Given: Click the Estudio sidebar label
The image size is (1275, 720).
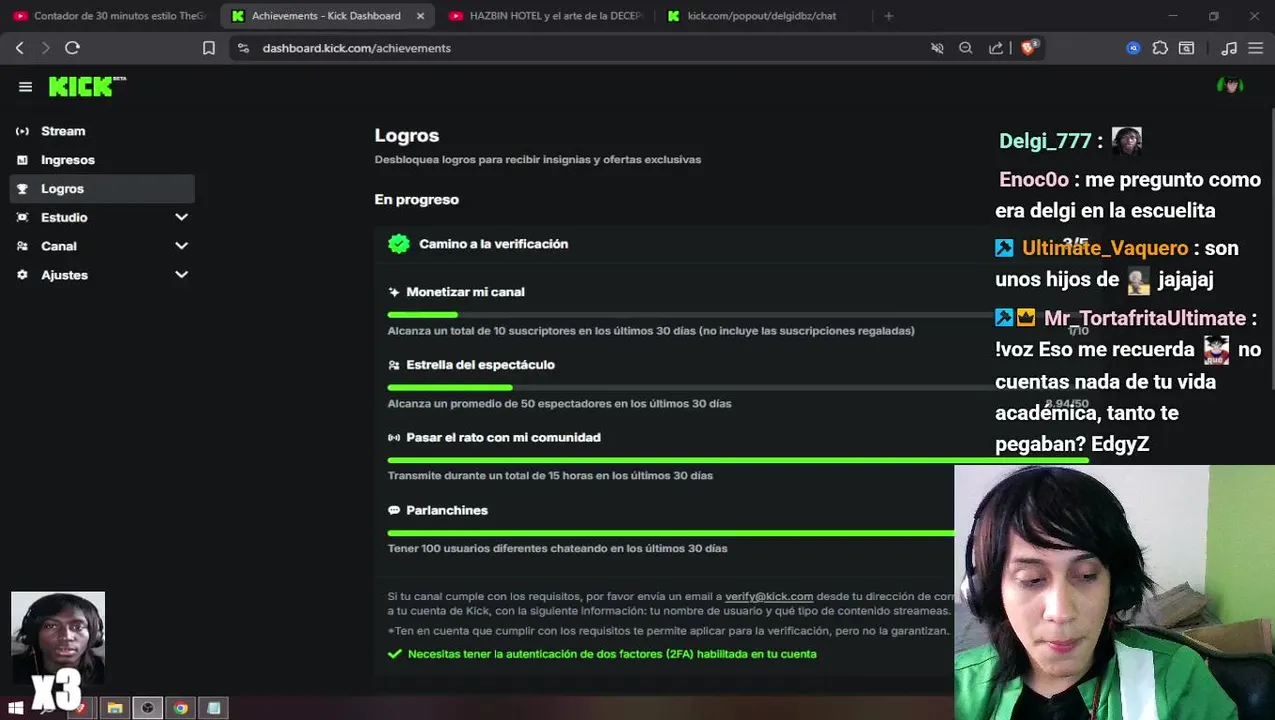Looking at the screenshot, I should coord(64,217).
